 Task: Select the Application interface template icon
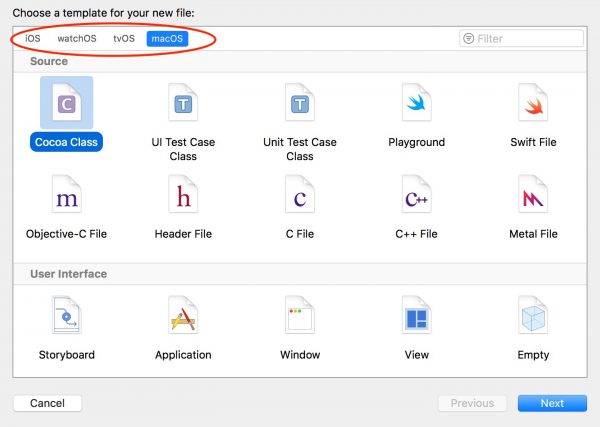pyautogui.click(x=183, y=315)
